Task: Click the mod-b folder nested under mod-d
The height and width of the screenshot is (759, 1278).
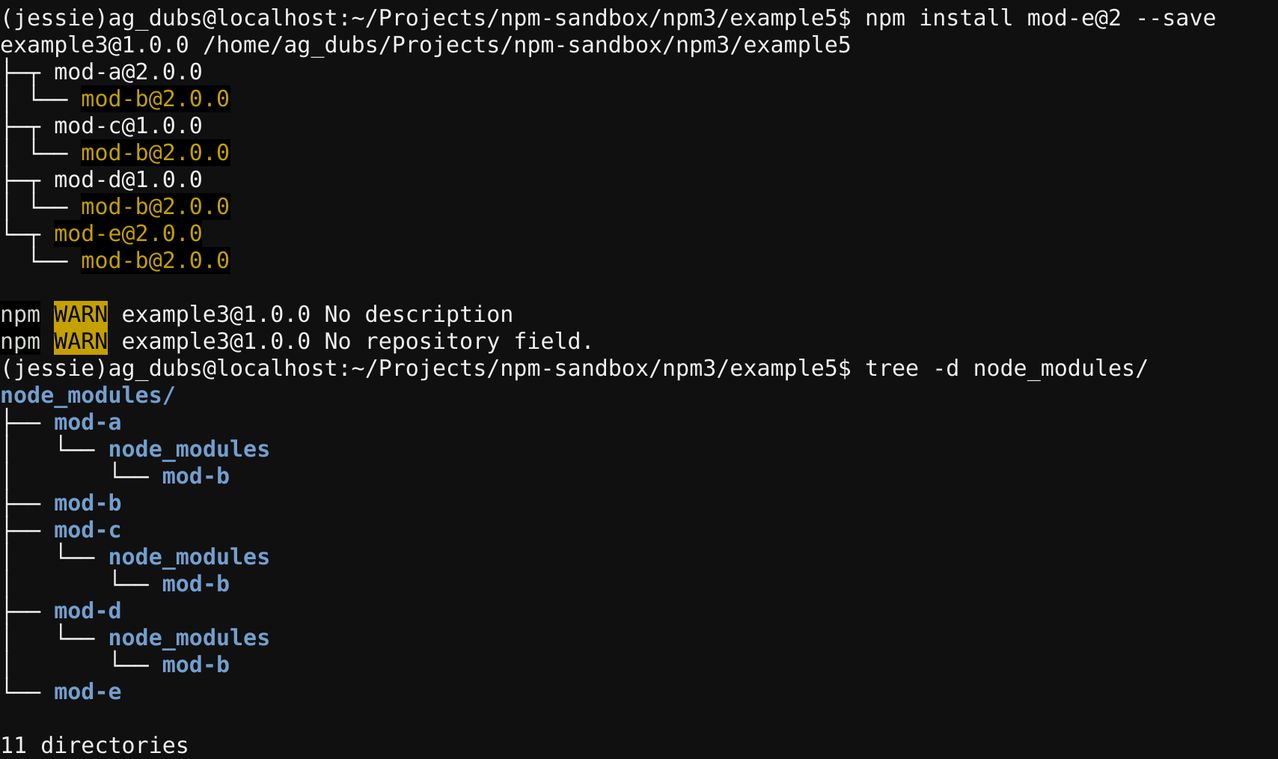Action: (x=196, y=665)
